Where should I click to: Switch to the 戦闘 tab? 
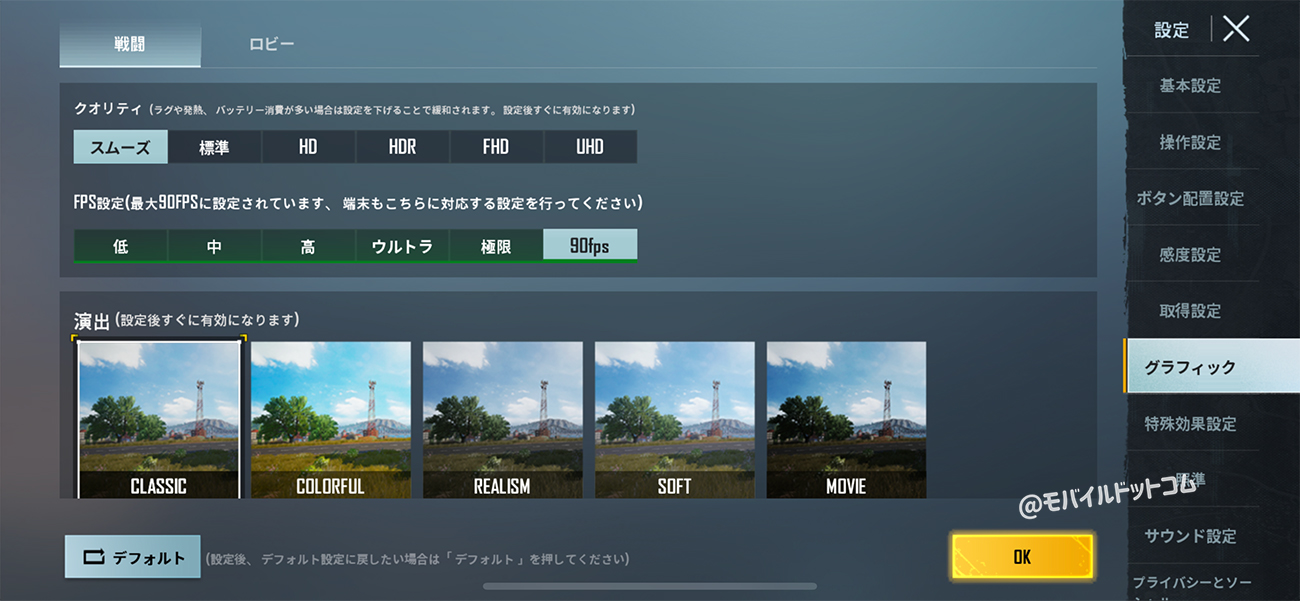point(130,45)
